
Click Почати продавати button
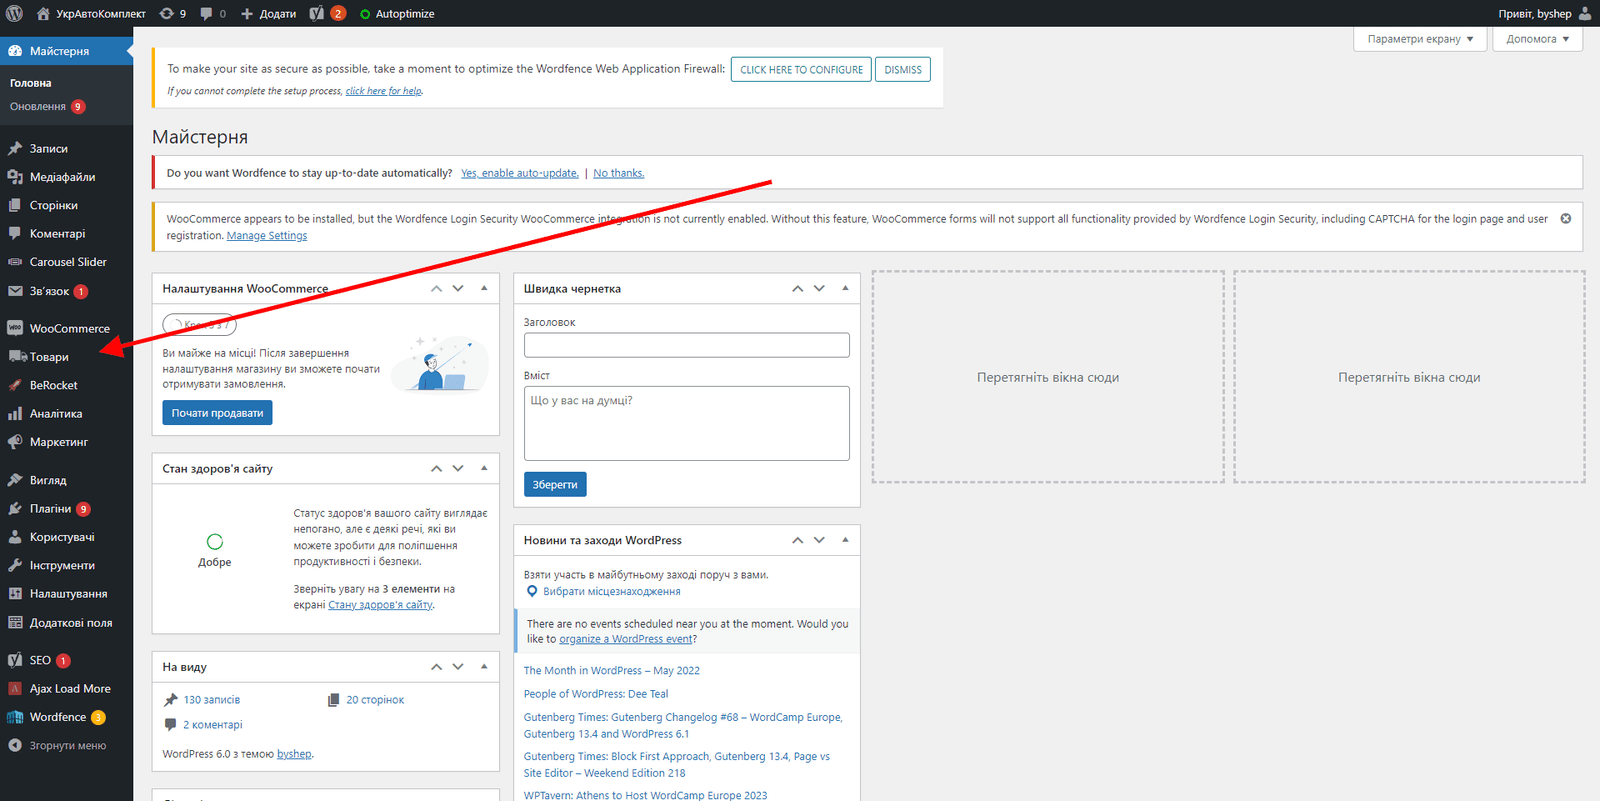pos(217,413)
